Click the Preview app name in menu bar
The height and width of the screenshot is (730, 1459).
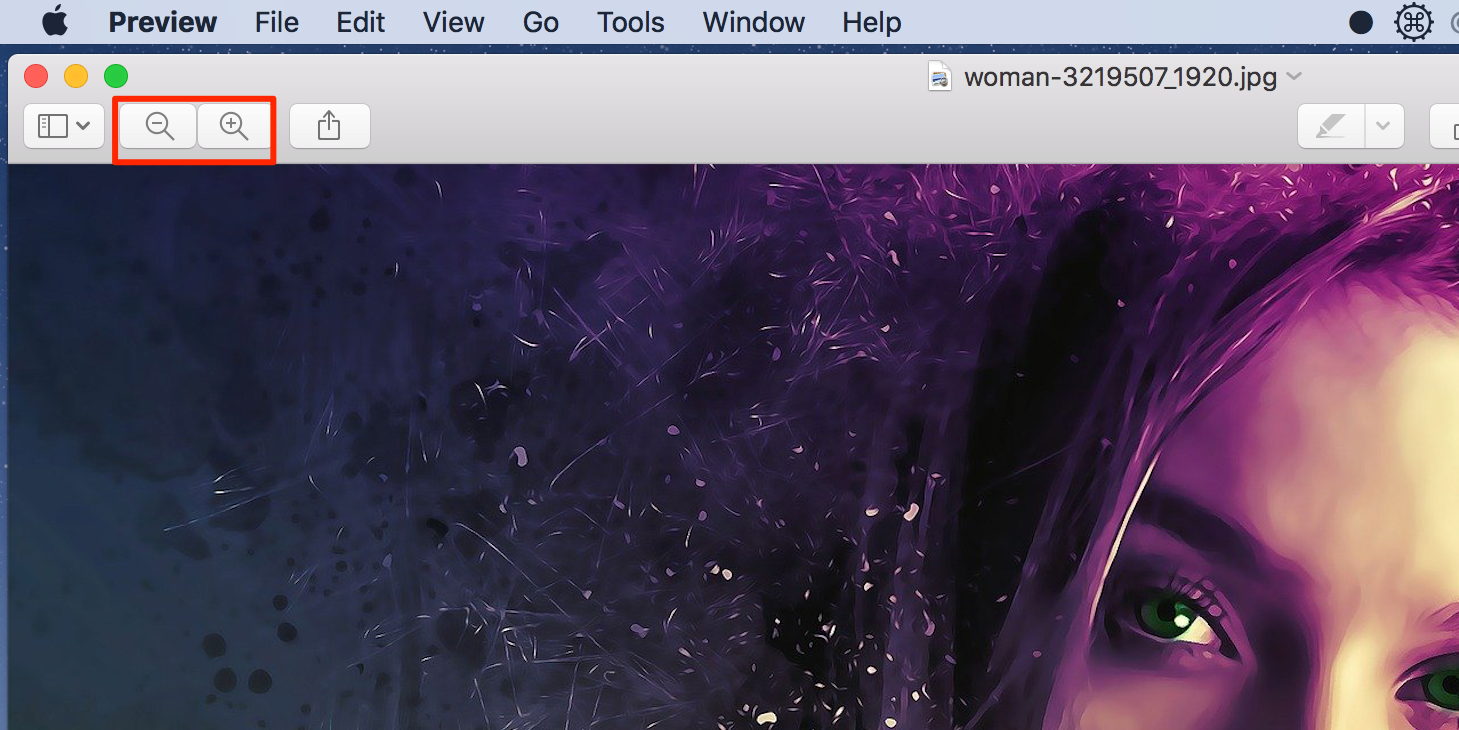tap(162, 21)
